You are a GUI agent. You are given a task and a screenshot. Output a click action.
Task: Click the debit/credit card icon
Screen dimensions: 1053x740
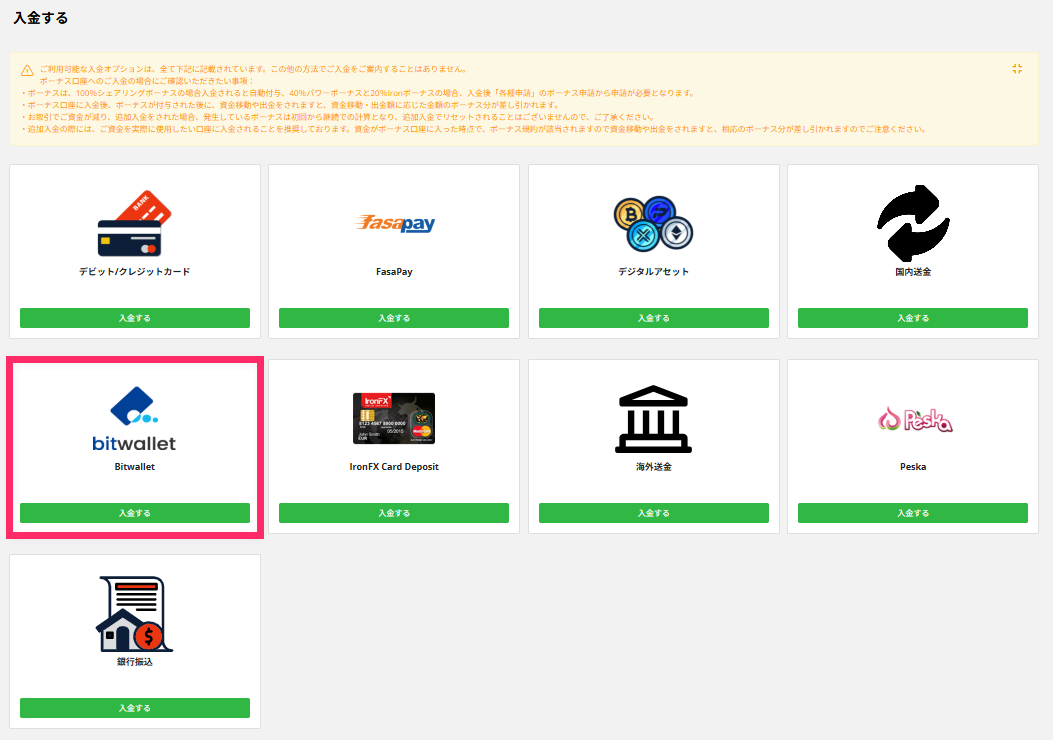[134, 224]
